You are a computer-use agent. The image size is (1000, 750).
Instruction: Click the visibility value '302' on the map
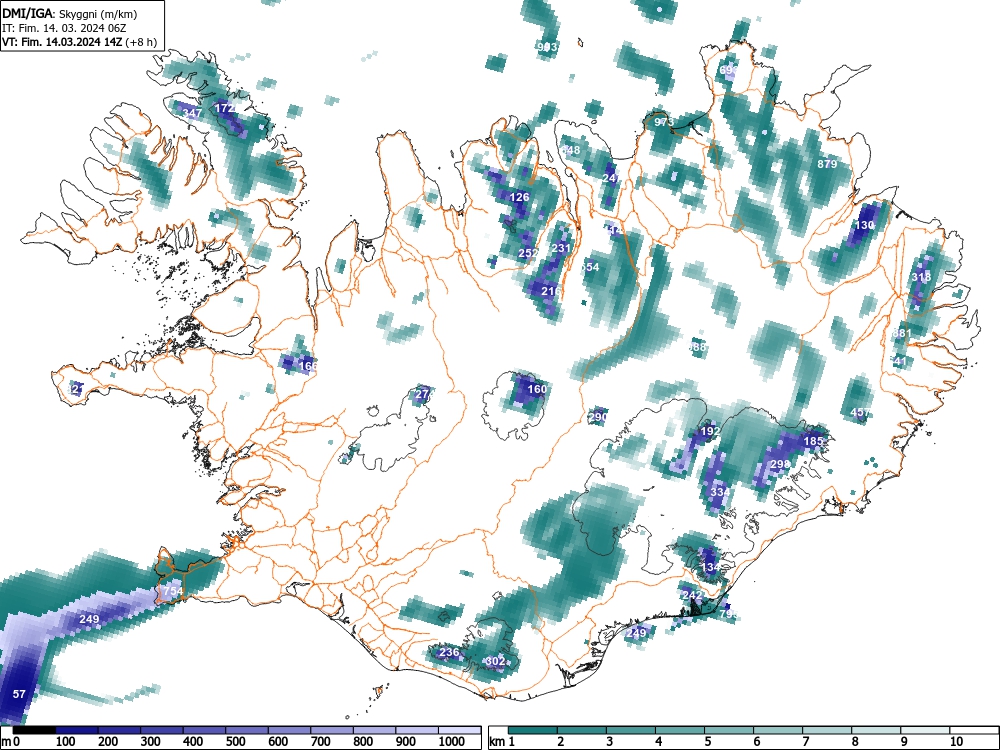tap(495, 661)
